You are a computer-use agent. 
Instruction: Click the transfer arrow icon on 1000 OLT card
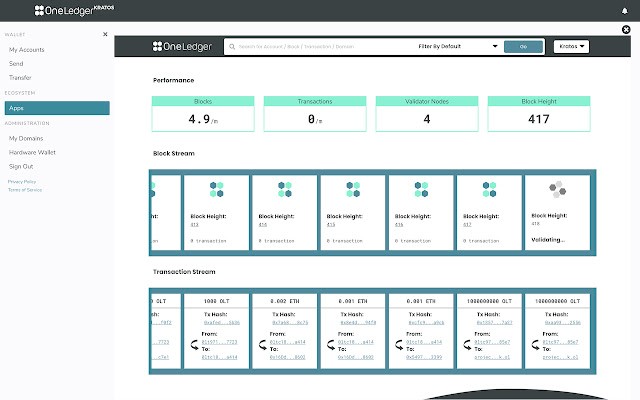coord(195,345)
